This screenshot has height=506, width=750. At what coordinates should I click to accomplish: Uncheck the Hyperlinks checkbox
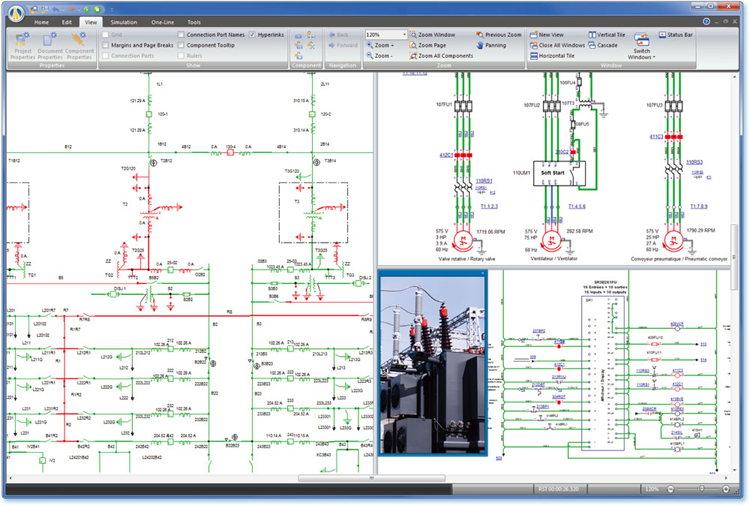tap(253, 35)
